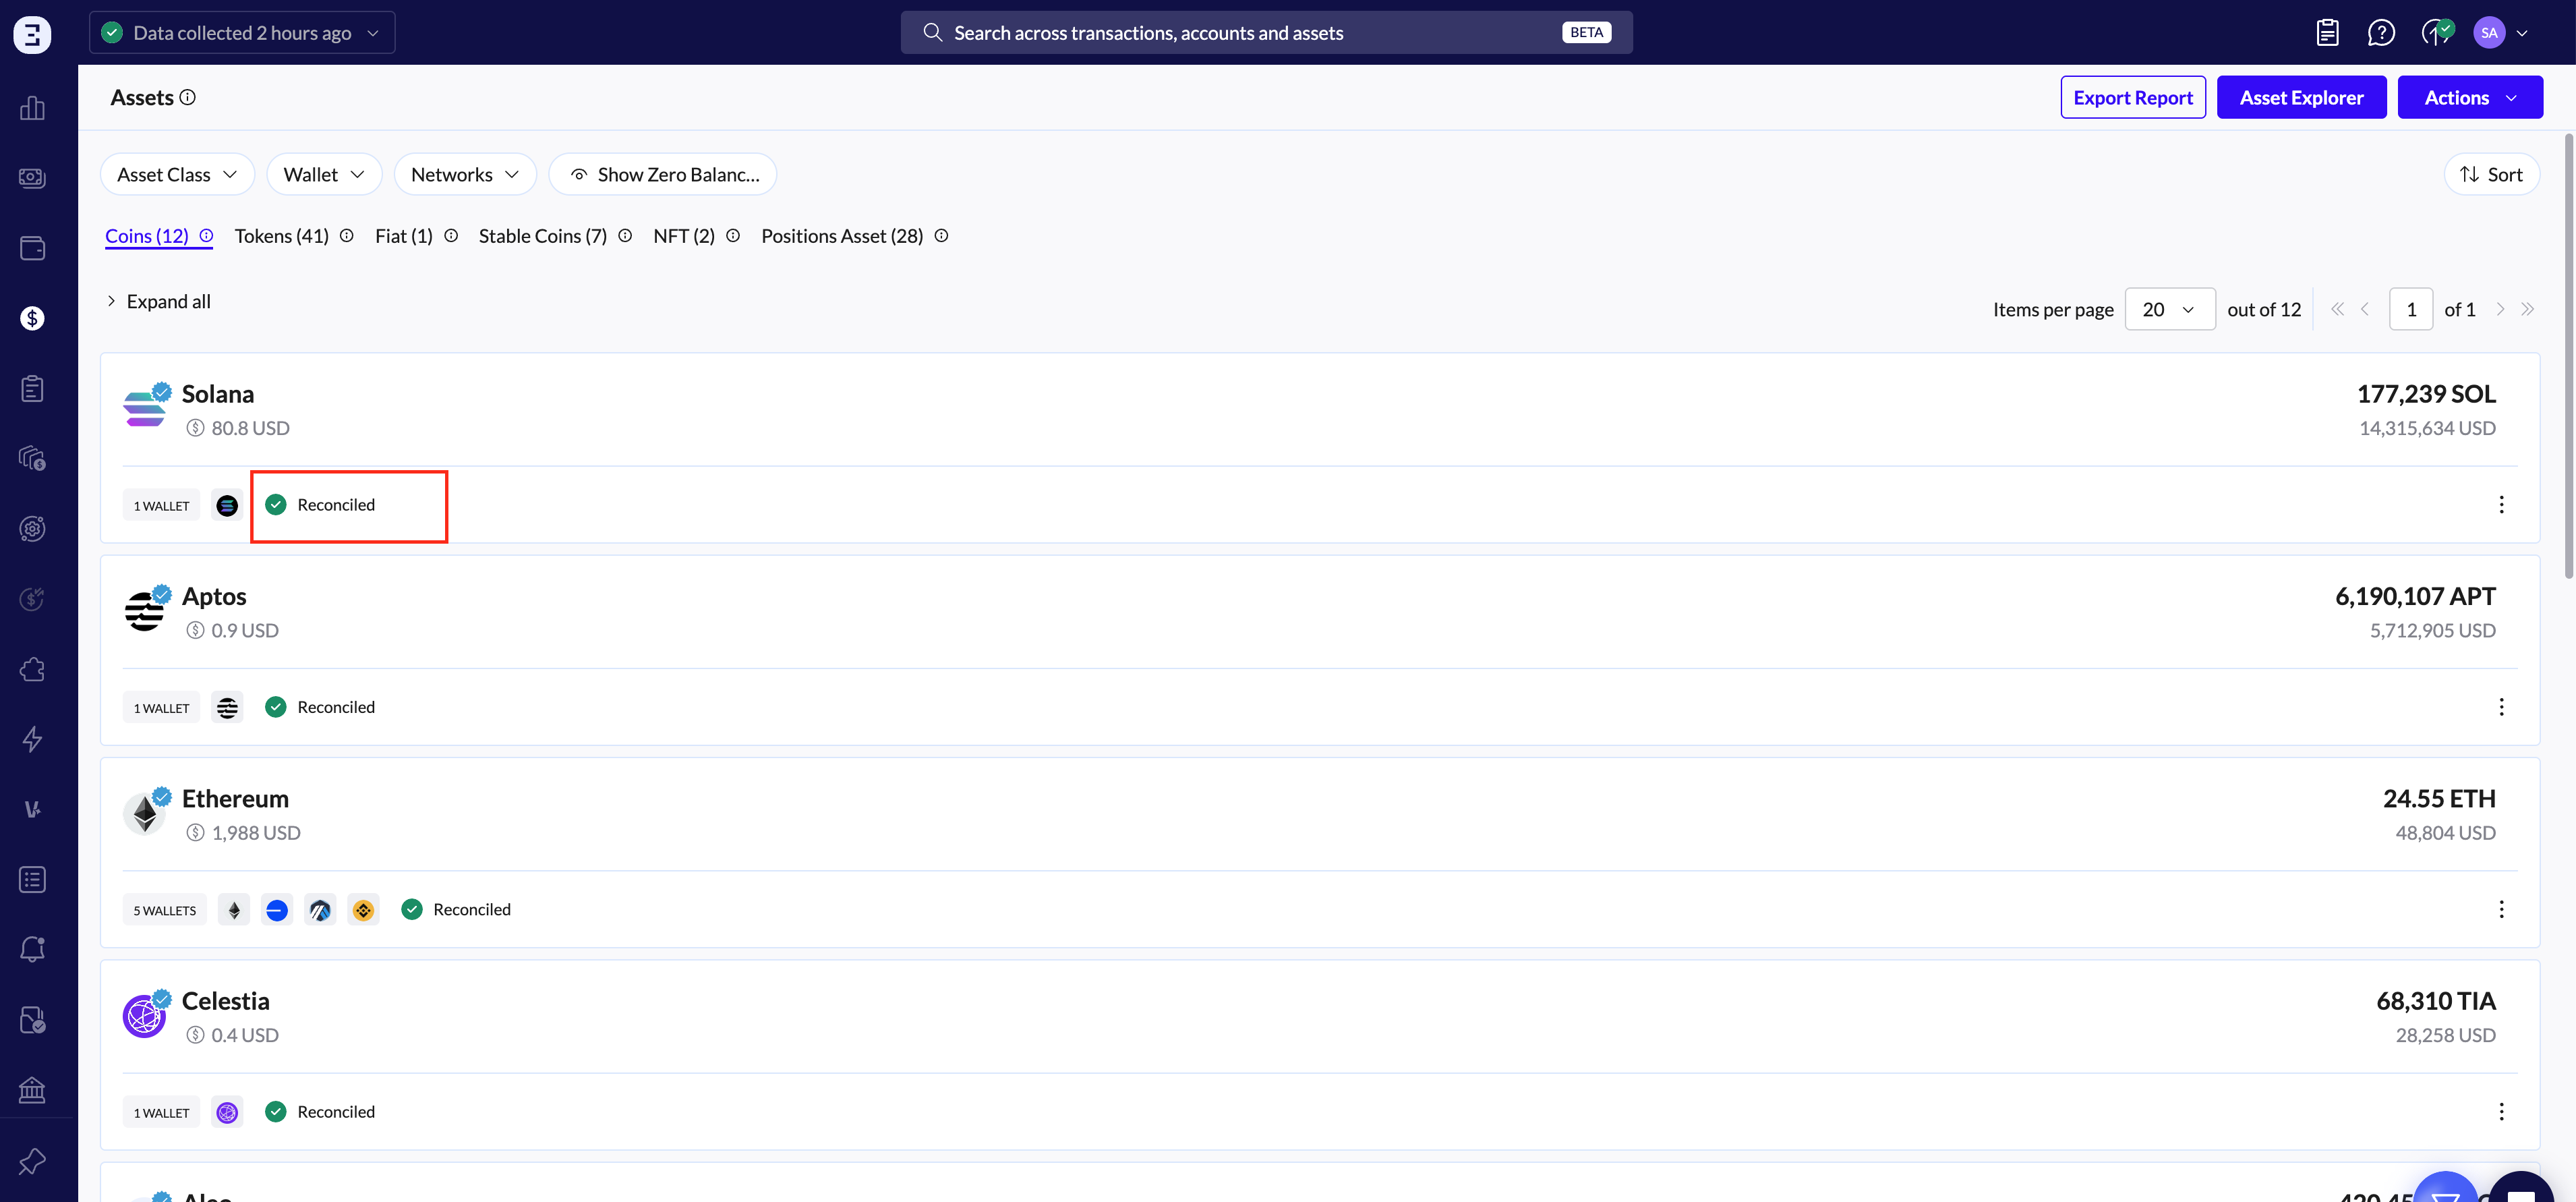Click the 14,315,634 USD value
Viewport: 2576px width, 1202px height.
click(2427, 428)
